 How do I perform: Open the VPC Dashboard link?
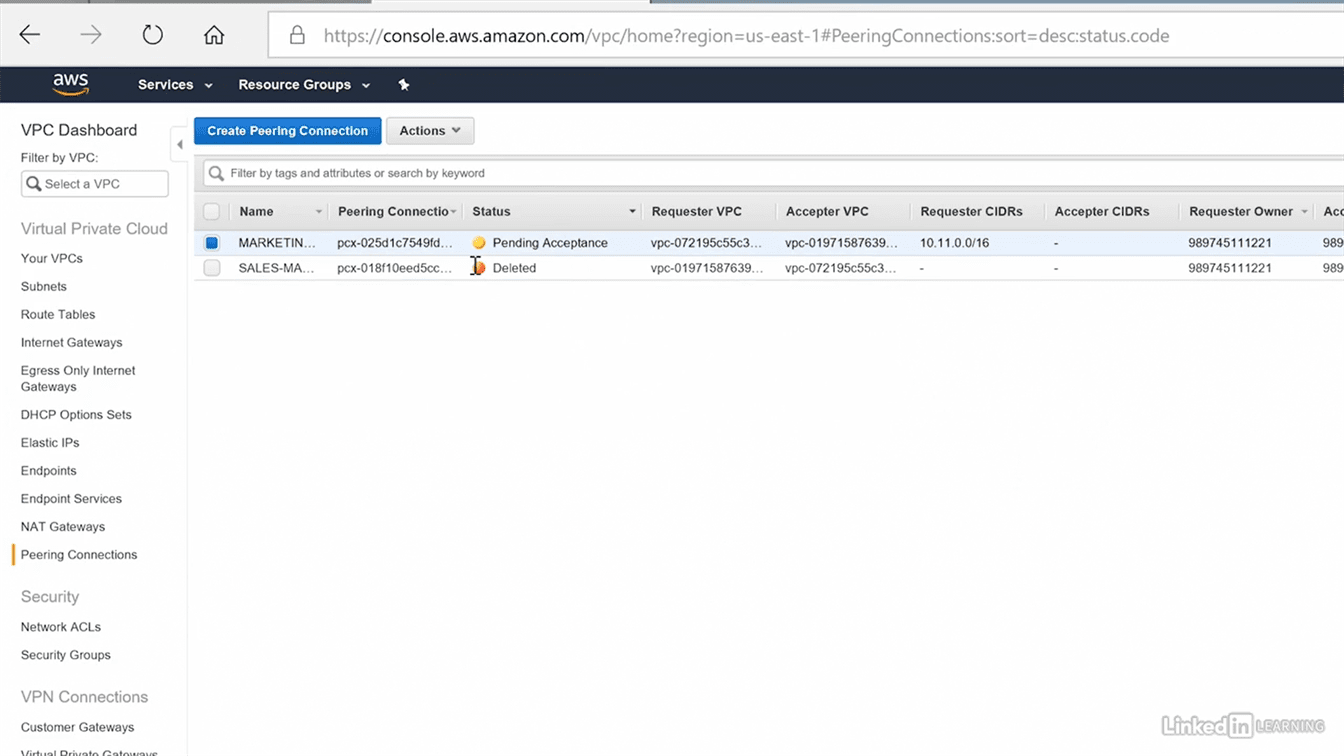(x=79, y=130)
